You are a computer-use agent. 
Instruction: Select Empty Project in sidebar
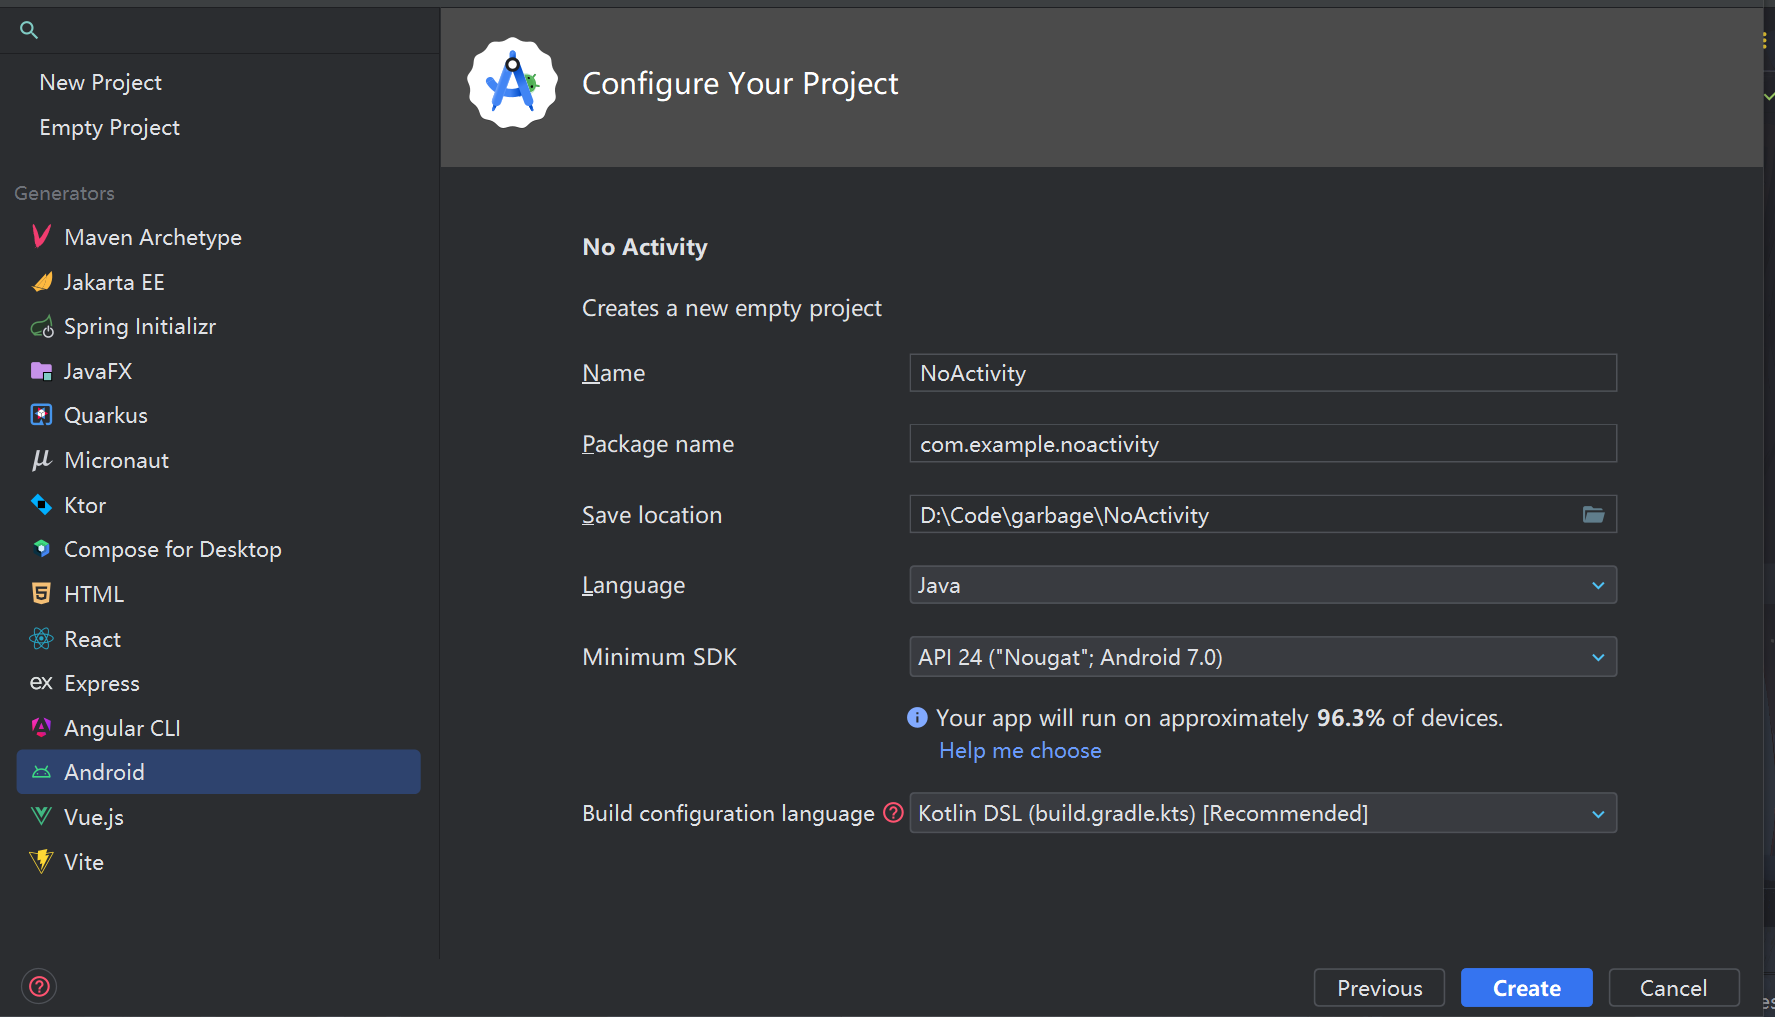click(109, 128)
